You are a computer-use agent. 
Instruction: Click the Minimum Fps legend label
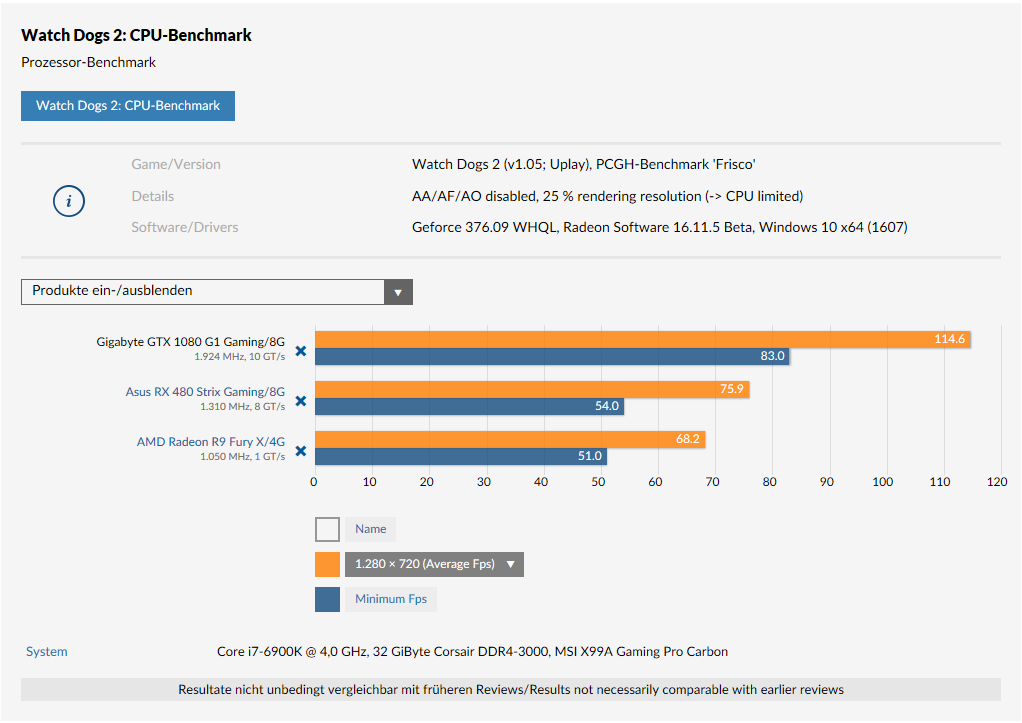tap(391, 599)
